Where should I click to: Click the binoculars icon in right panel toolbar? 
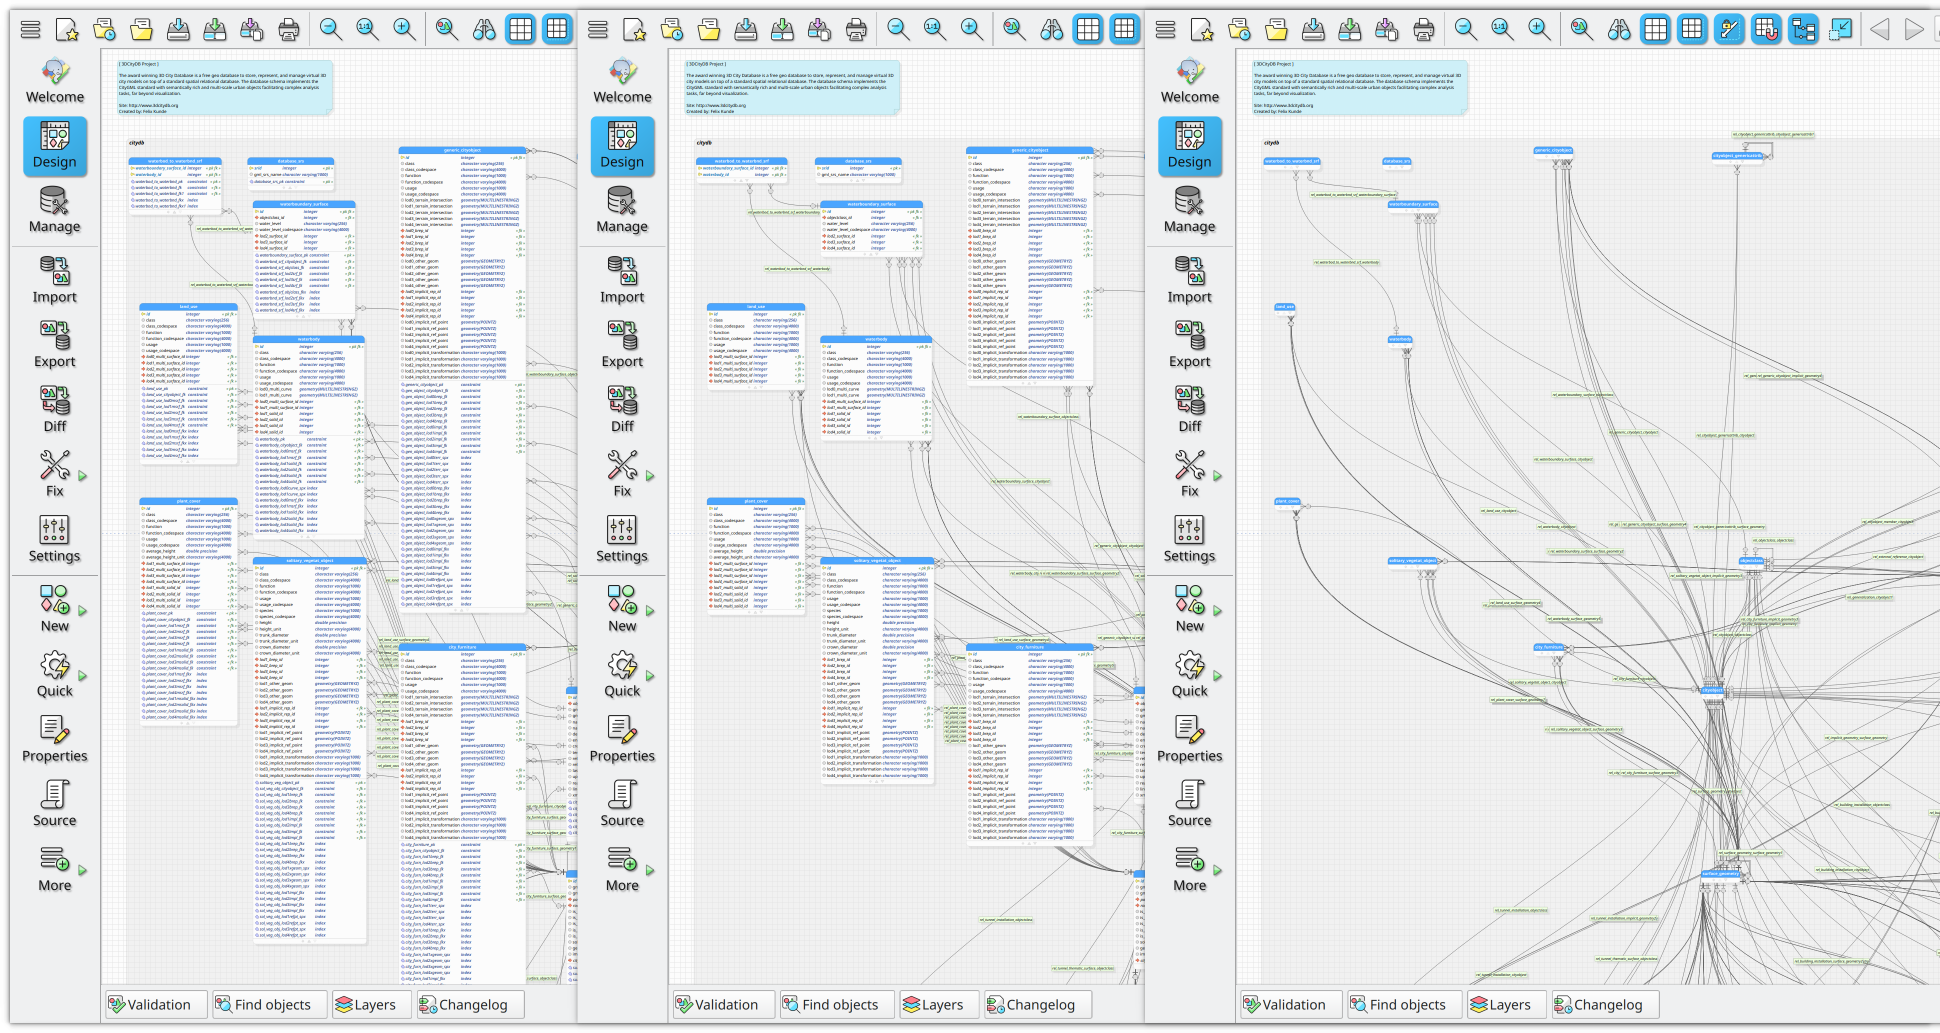(1619, 30)
